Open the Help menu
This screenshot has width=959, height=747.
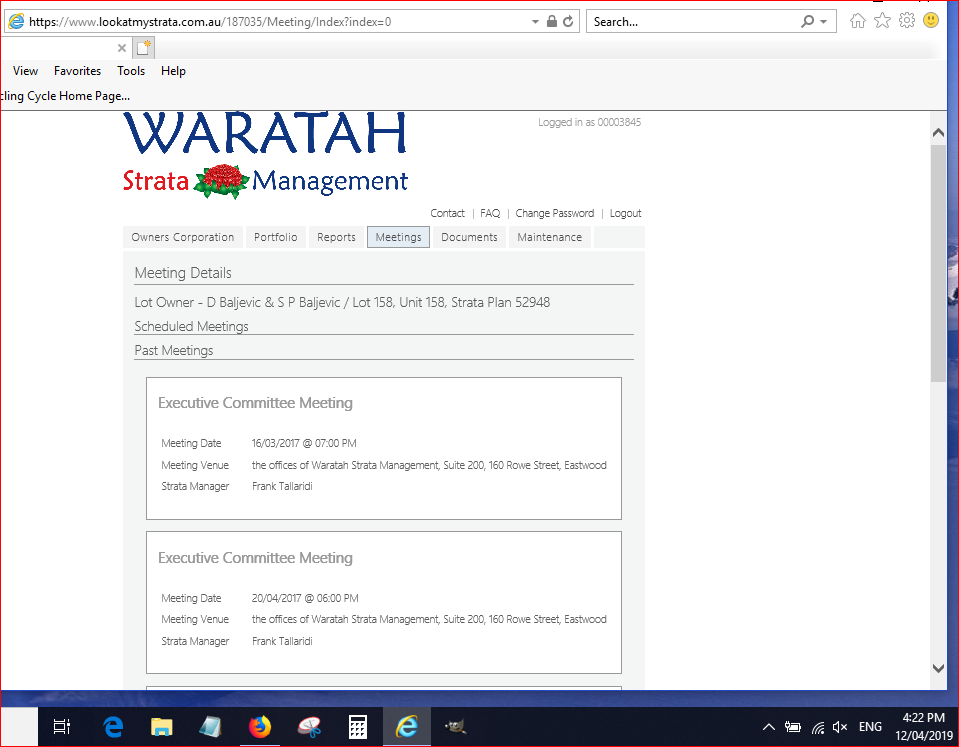coord(173,71)
